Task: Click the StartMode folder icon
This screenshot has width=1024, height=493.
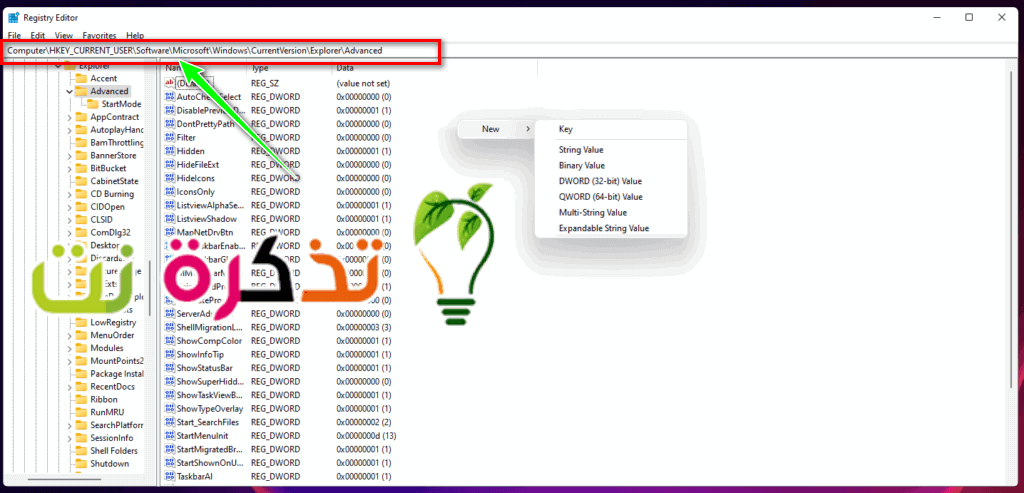Action: point(92,104)
